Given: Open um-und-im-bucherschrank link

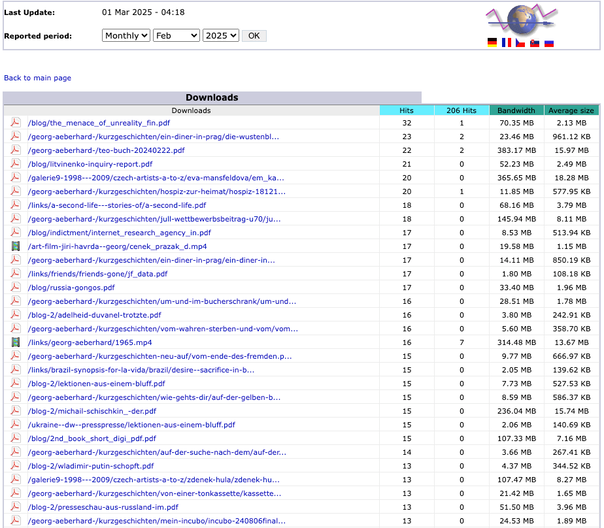Looking at the screenshot, I should (162, 302).
